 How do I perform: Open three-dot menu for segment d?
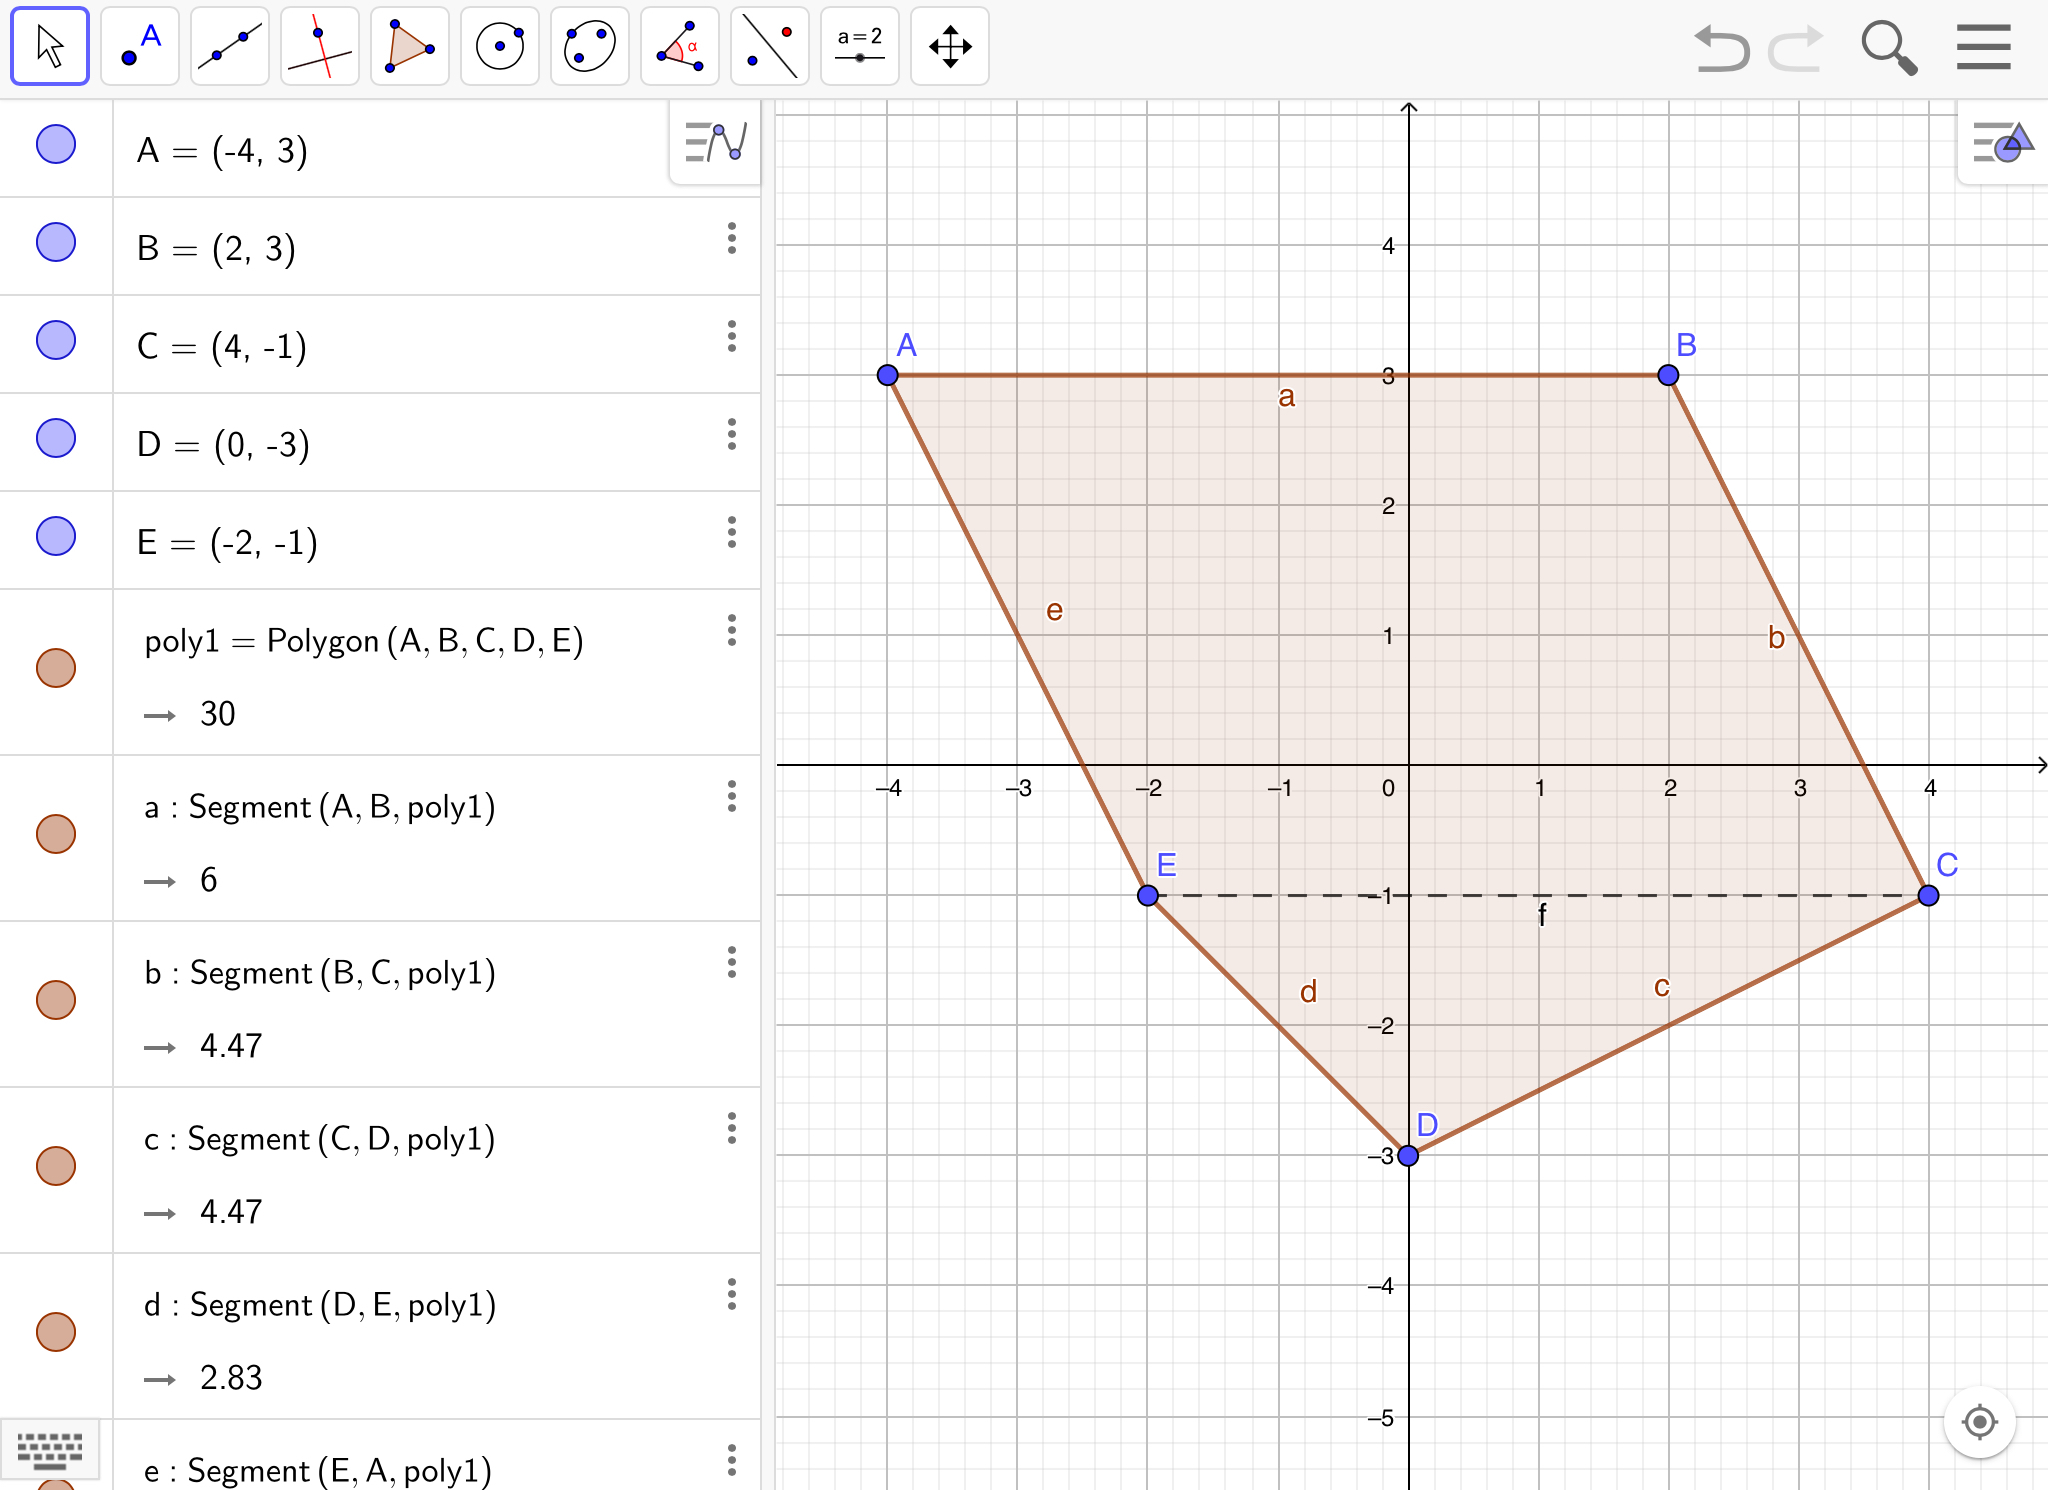tap(732, 1294)
